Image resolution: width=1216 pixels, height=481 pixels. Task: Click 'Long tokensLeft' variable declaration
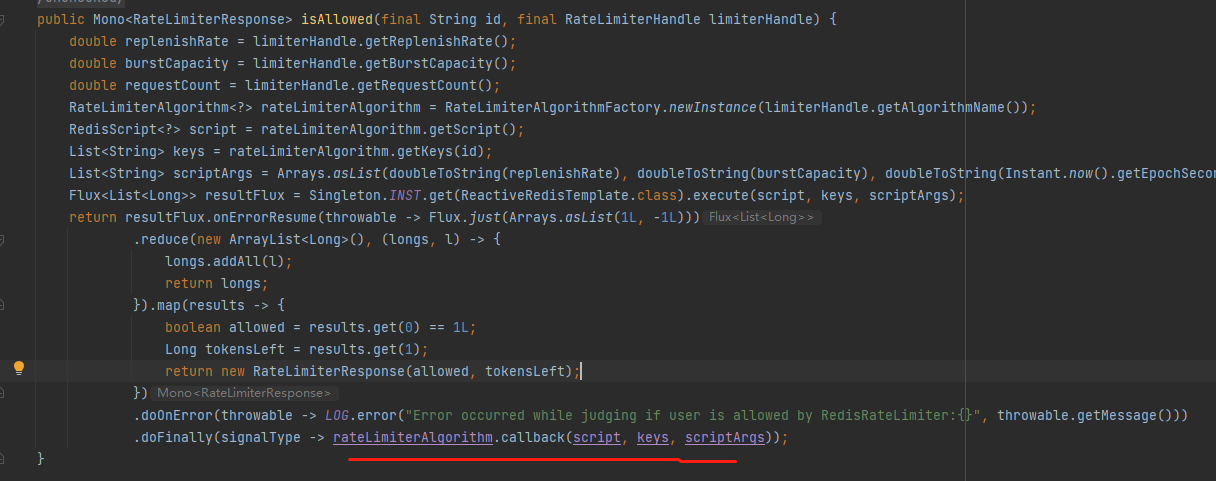coord(225,349)
